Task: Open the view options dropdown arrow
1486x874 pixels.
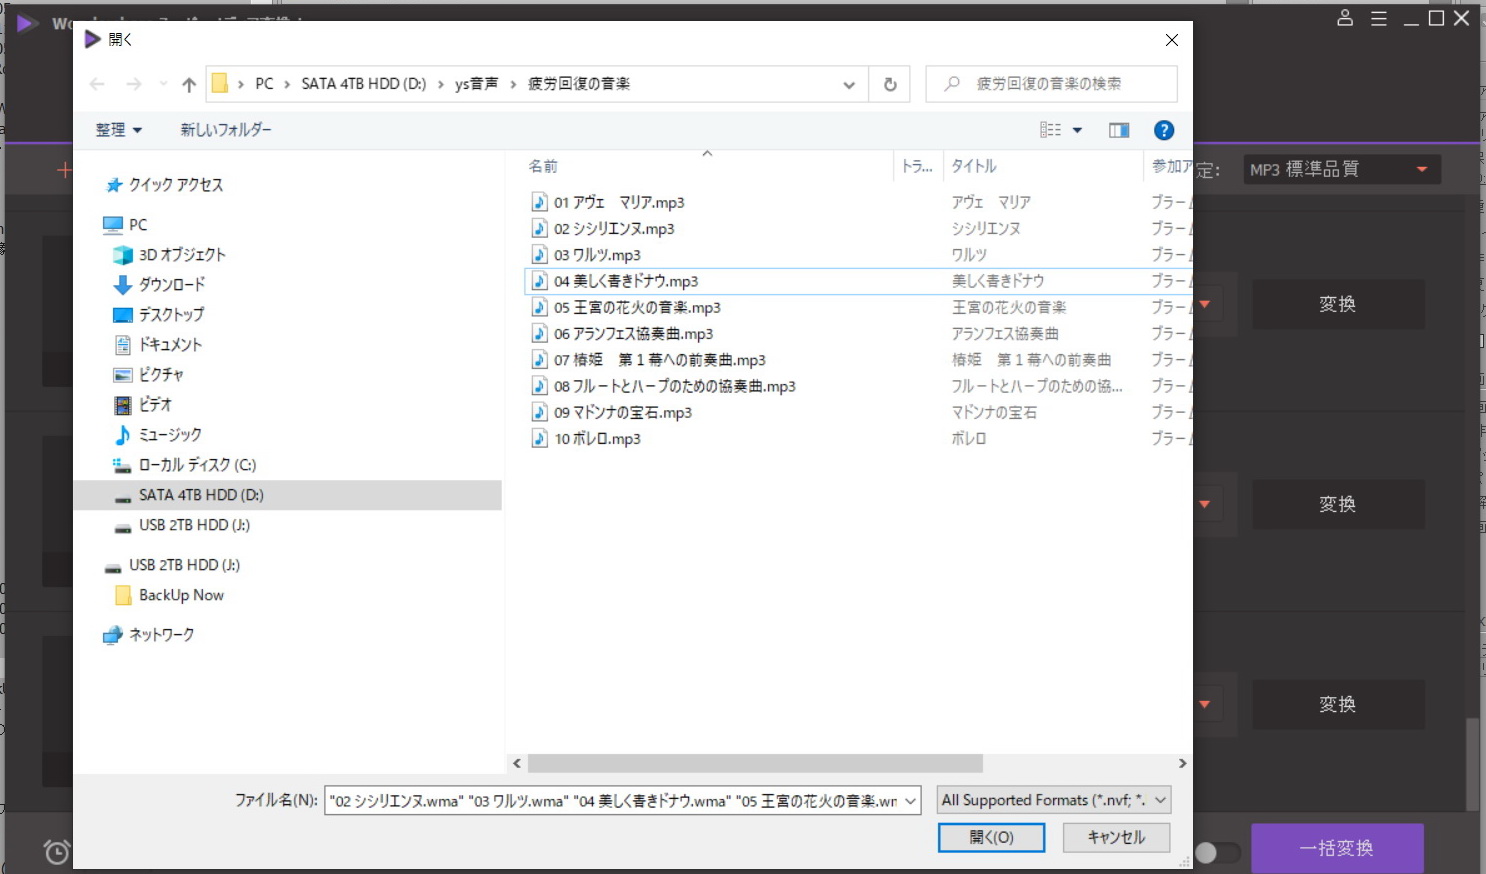Action: coord(1077,130)
